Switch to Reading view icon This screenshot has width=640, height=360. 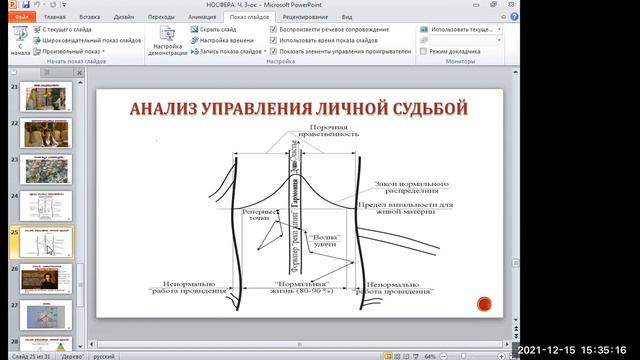coord(406,356)
